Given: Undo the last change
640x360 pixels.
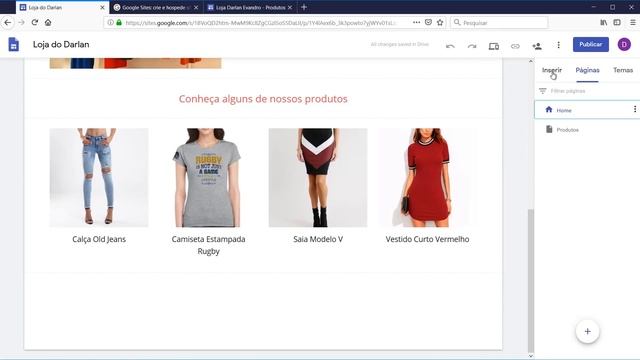Looking at the screenshot, I should 450,46.
